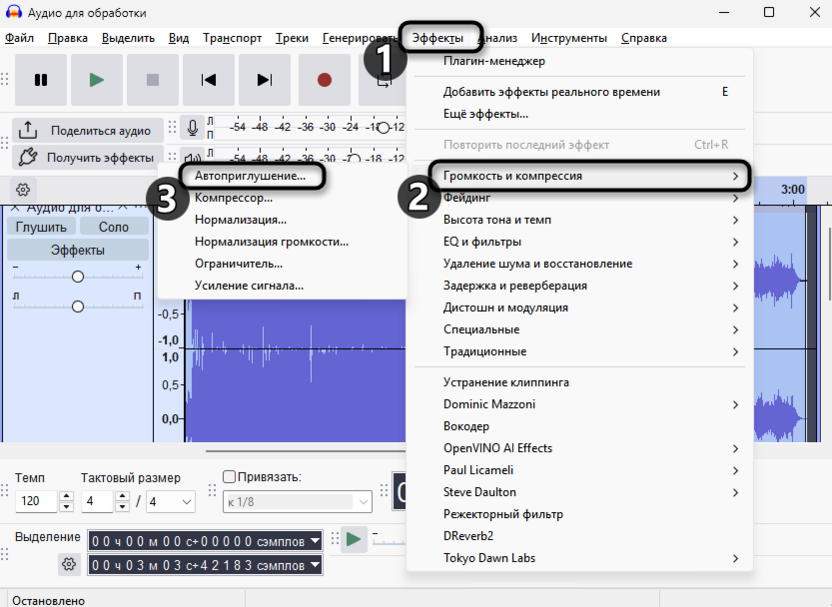Open the time signature denominator dropdown
The image size is (832, 607).
coord(171,501)
